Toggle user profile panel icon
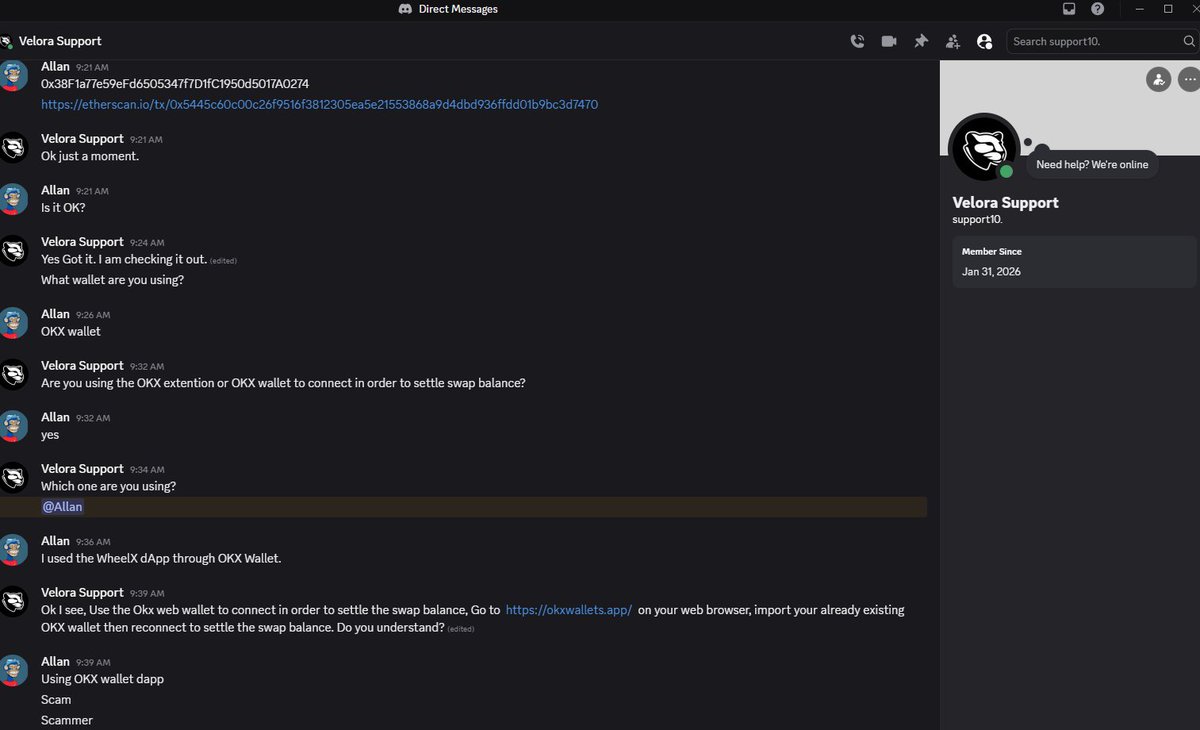The height and width of the screenshot is (730, 1200). click(x=985, y=41)
